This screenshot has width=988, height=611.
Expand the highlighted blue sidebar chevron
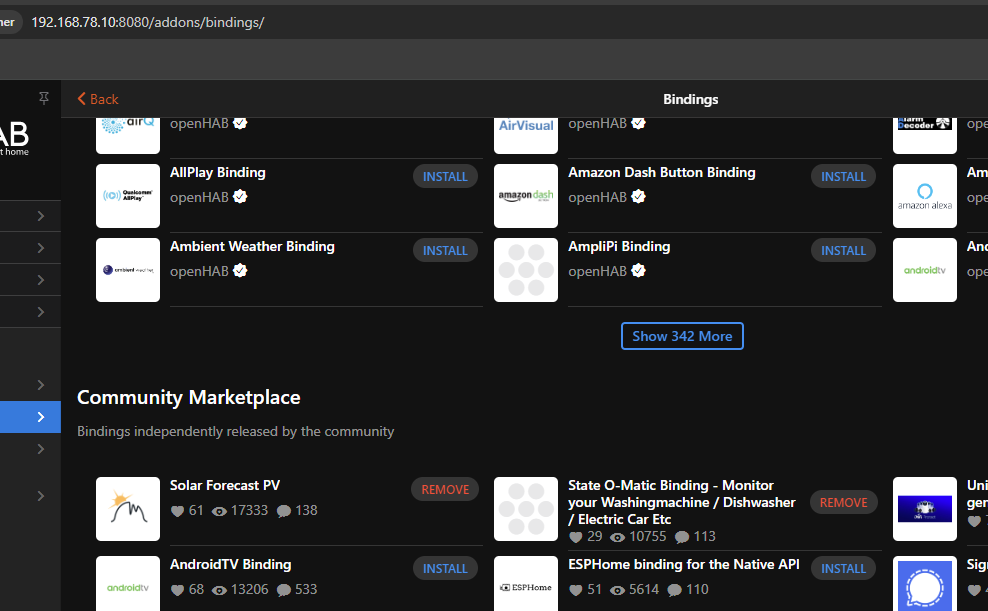pyautogui.click(x=40, y=417)
